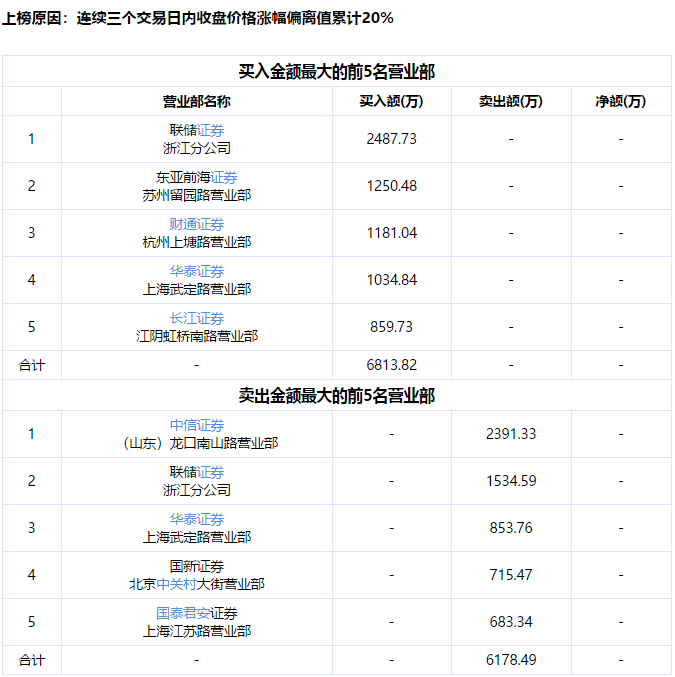Select buy total 6813.82

(x=391, y=365)
